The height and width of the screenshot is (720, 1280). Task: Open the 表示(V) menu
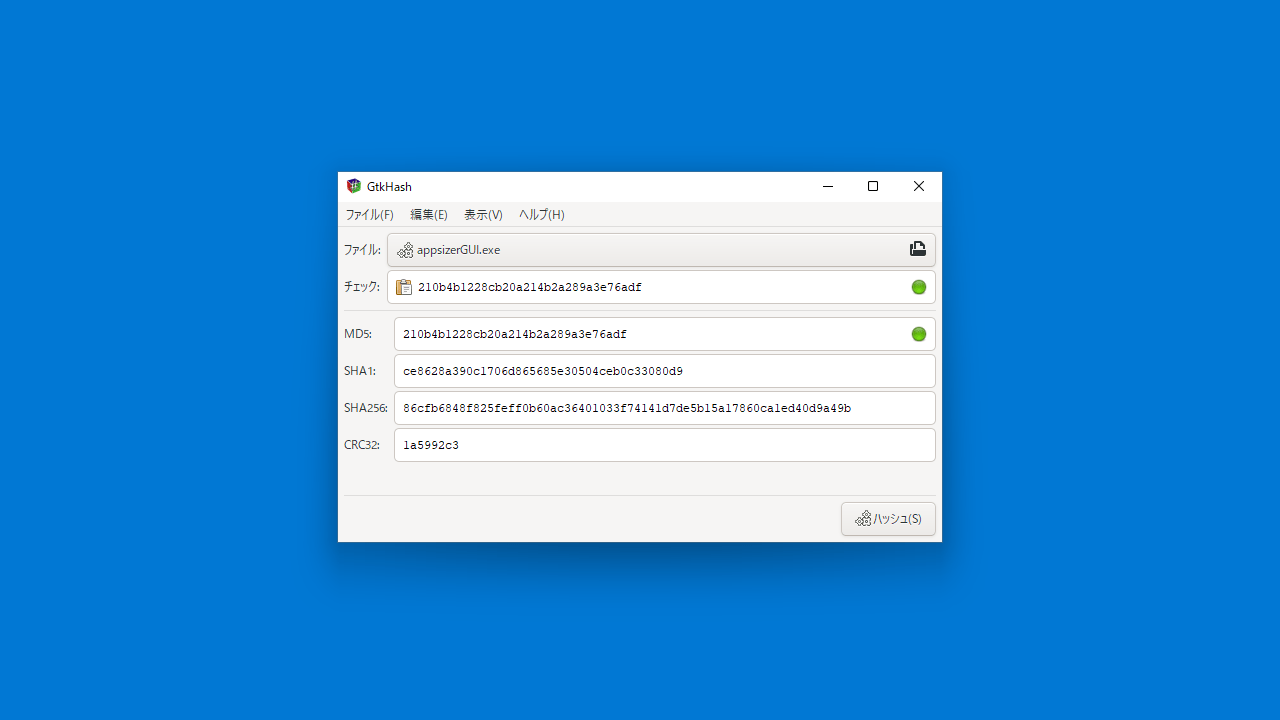483,215
